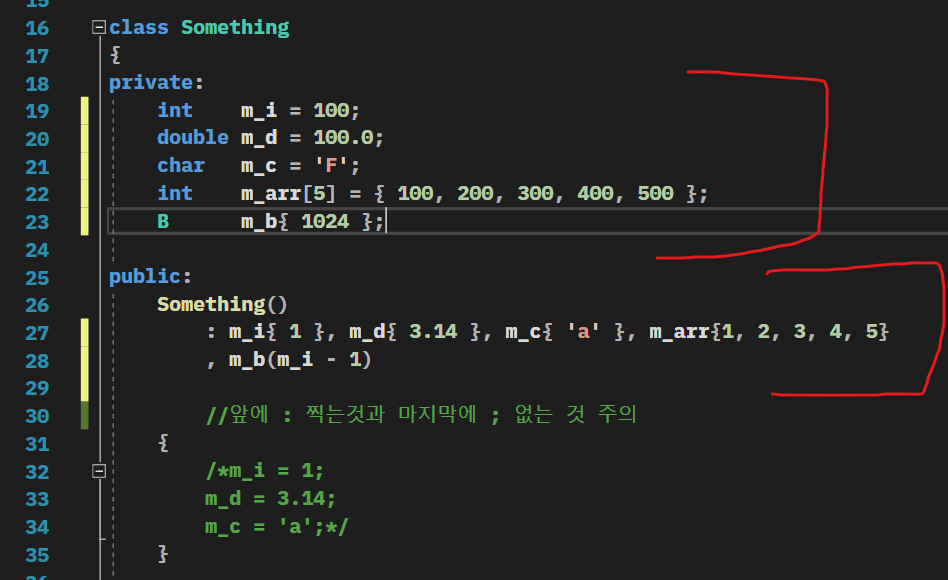Click the 'private:' access specifier
The width and height of the screenshot is (948, 580).
pyautogui.click(x=156, y=83)
